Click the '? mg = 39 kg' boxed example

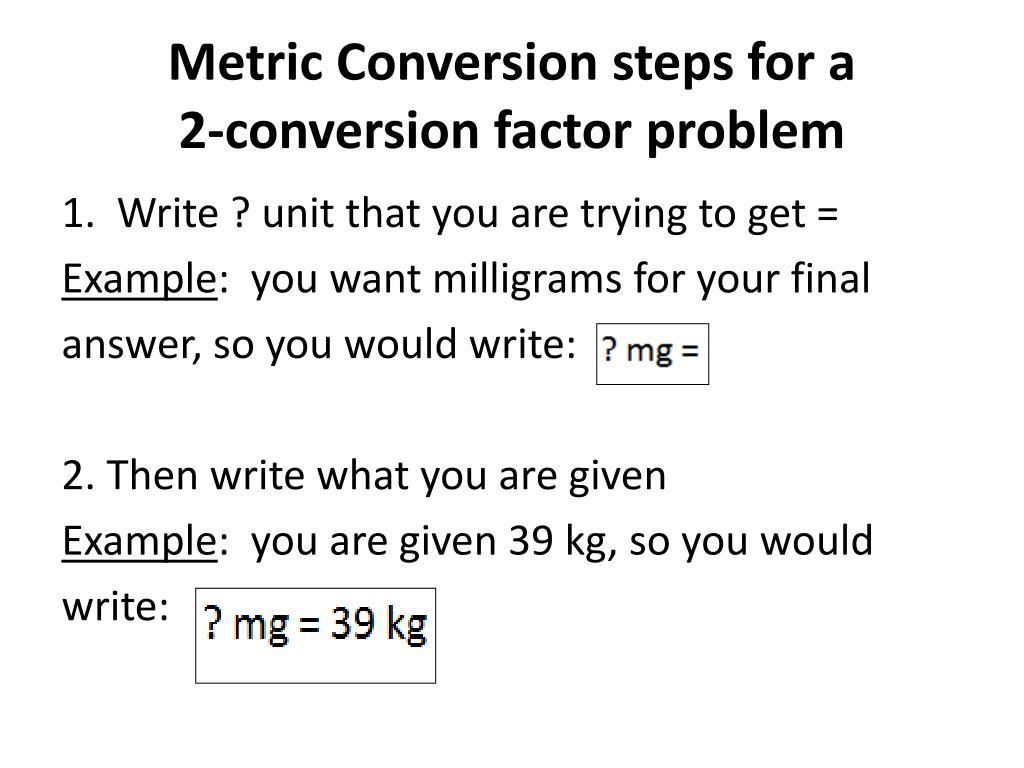[x=315, y=635]
